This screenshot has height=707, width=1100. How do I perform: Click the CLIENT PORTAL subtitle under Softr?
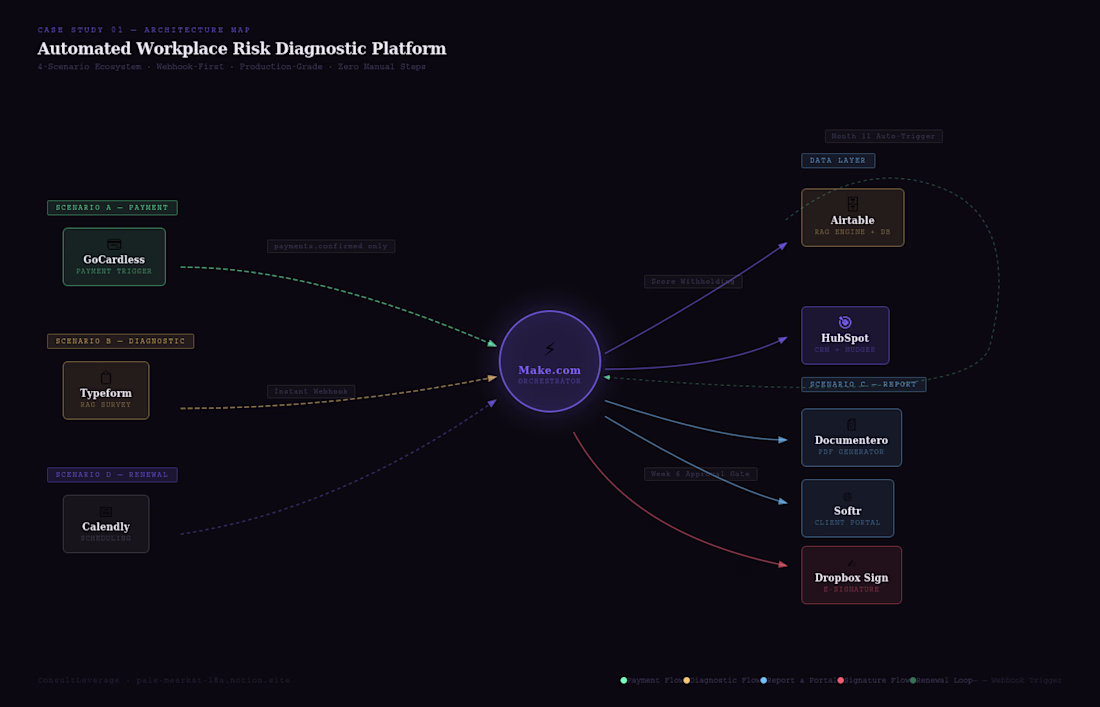tap(847, 523)
